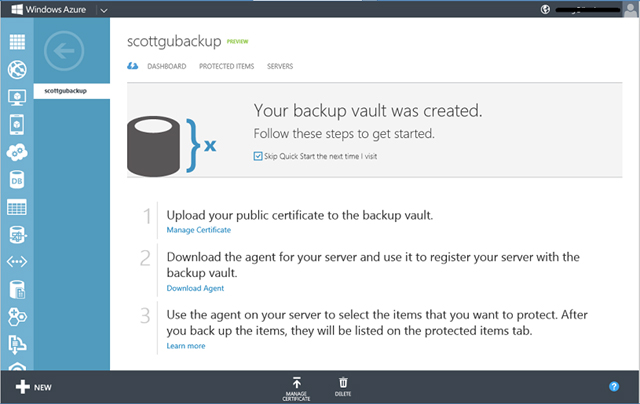Select scottgubackup vault in the list
The height and width of the screenshot is (404, 640).
point(61,91)
